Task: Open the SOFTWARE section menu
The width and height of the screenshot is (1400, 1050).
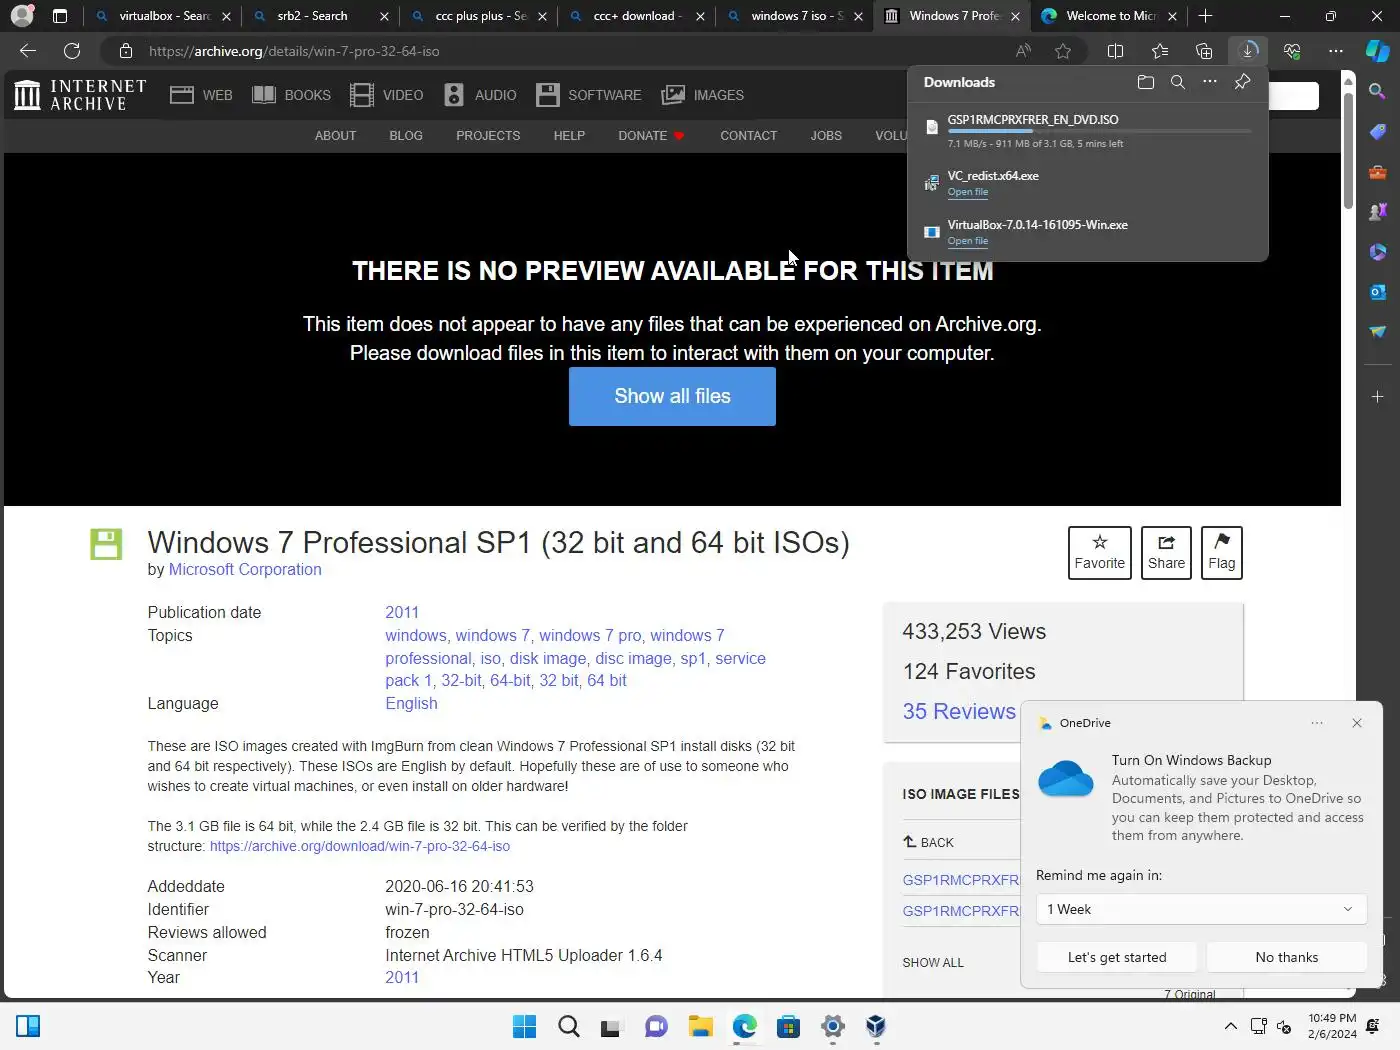Action: pyautogui.click(x=589, y=95)
